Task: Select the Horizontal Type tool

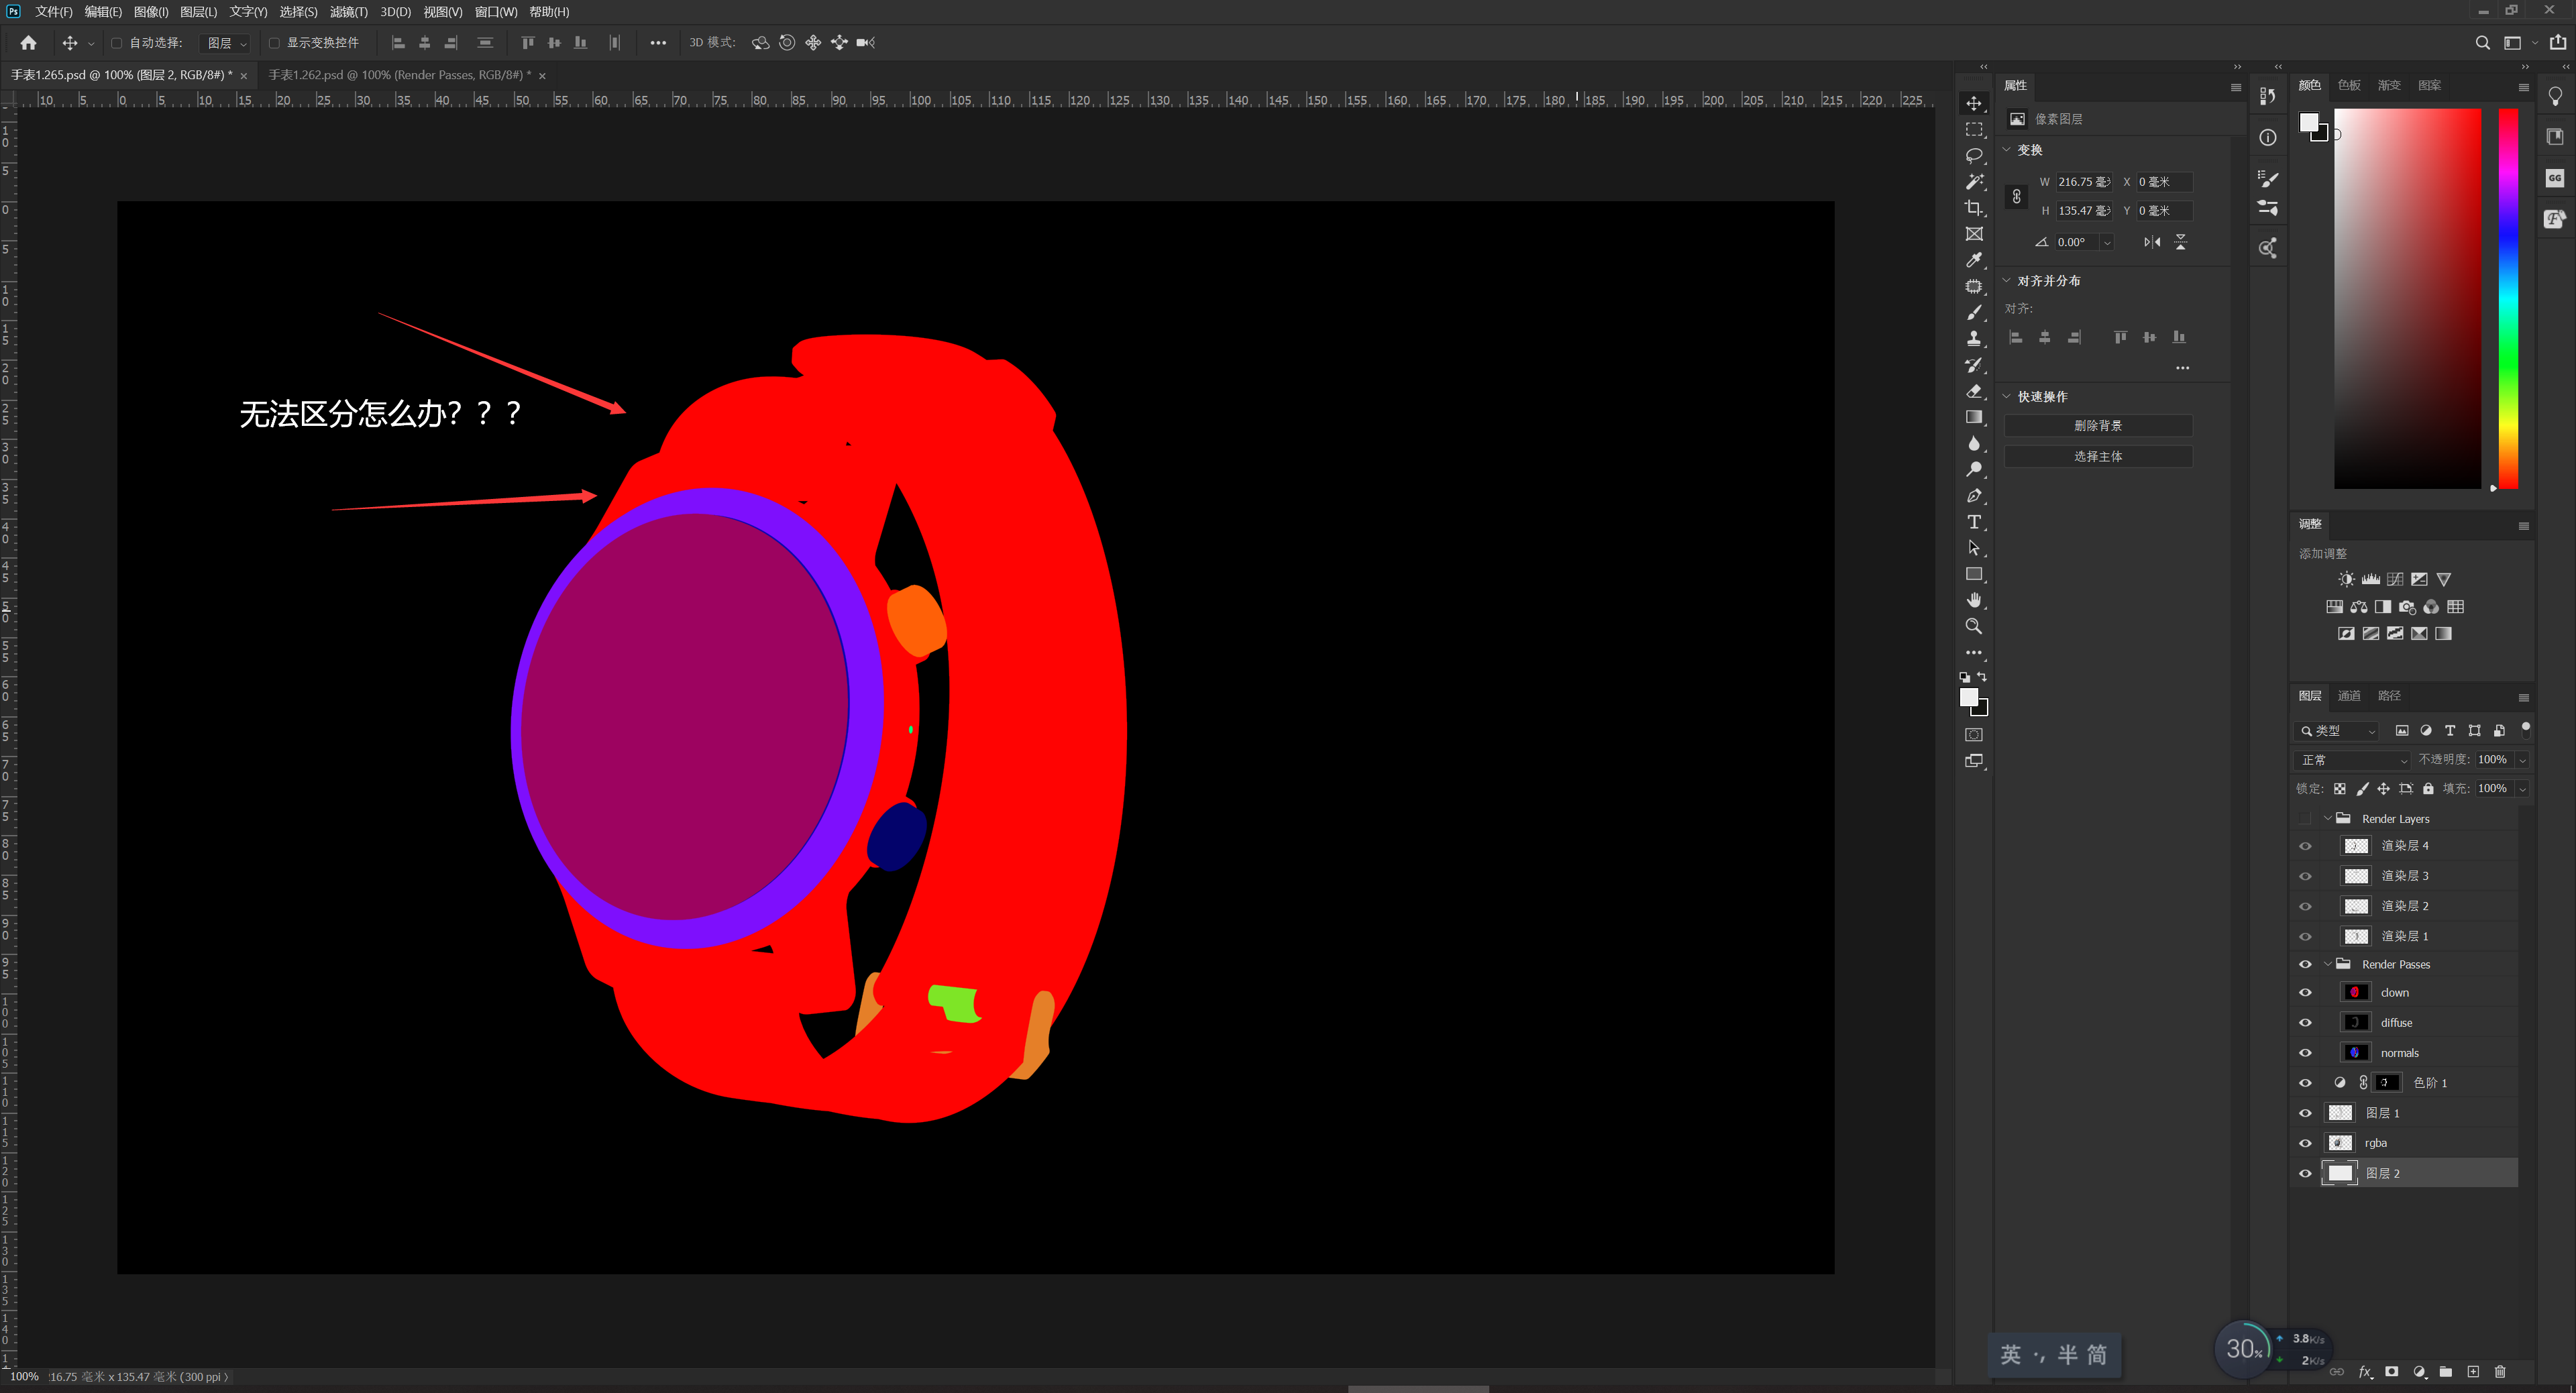Action: coord(1973,522)
